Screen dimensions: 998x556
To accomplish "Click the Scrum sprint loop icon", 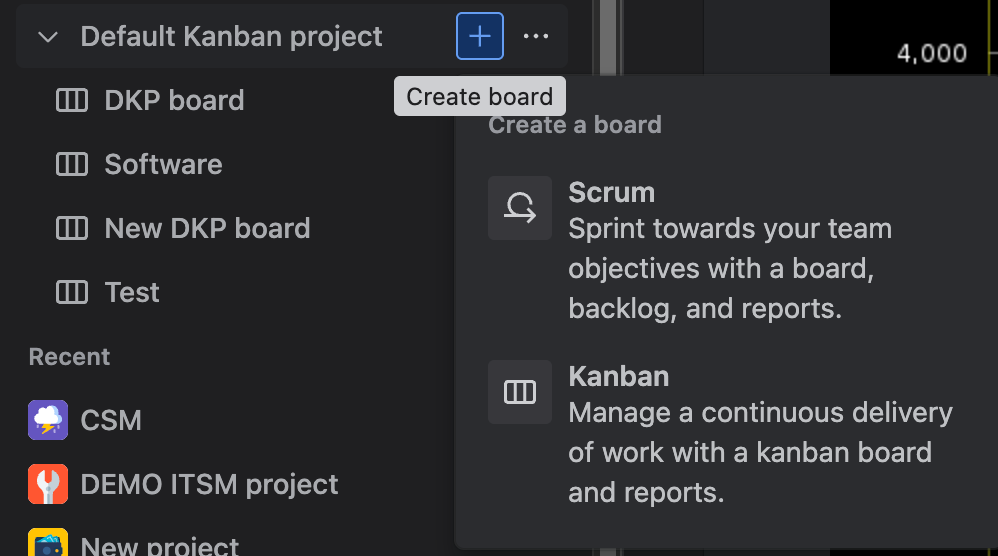I will pyautogui.click(x=520, y=208).
